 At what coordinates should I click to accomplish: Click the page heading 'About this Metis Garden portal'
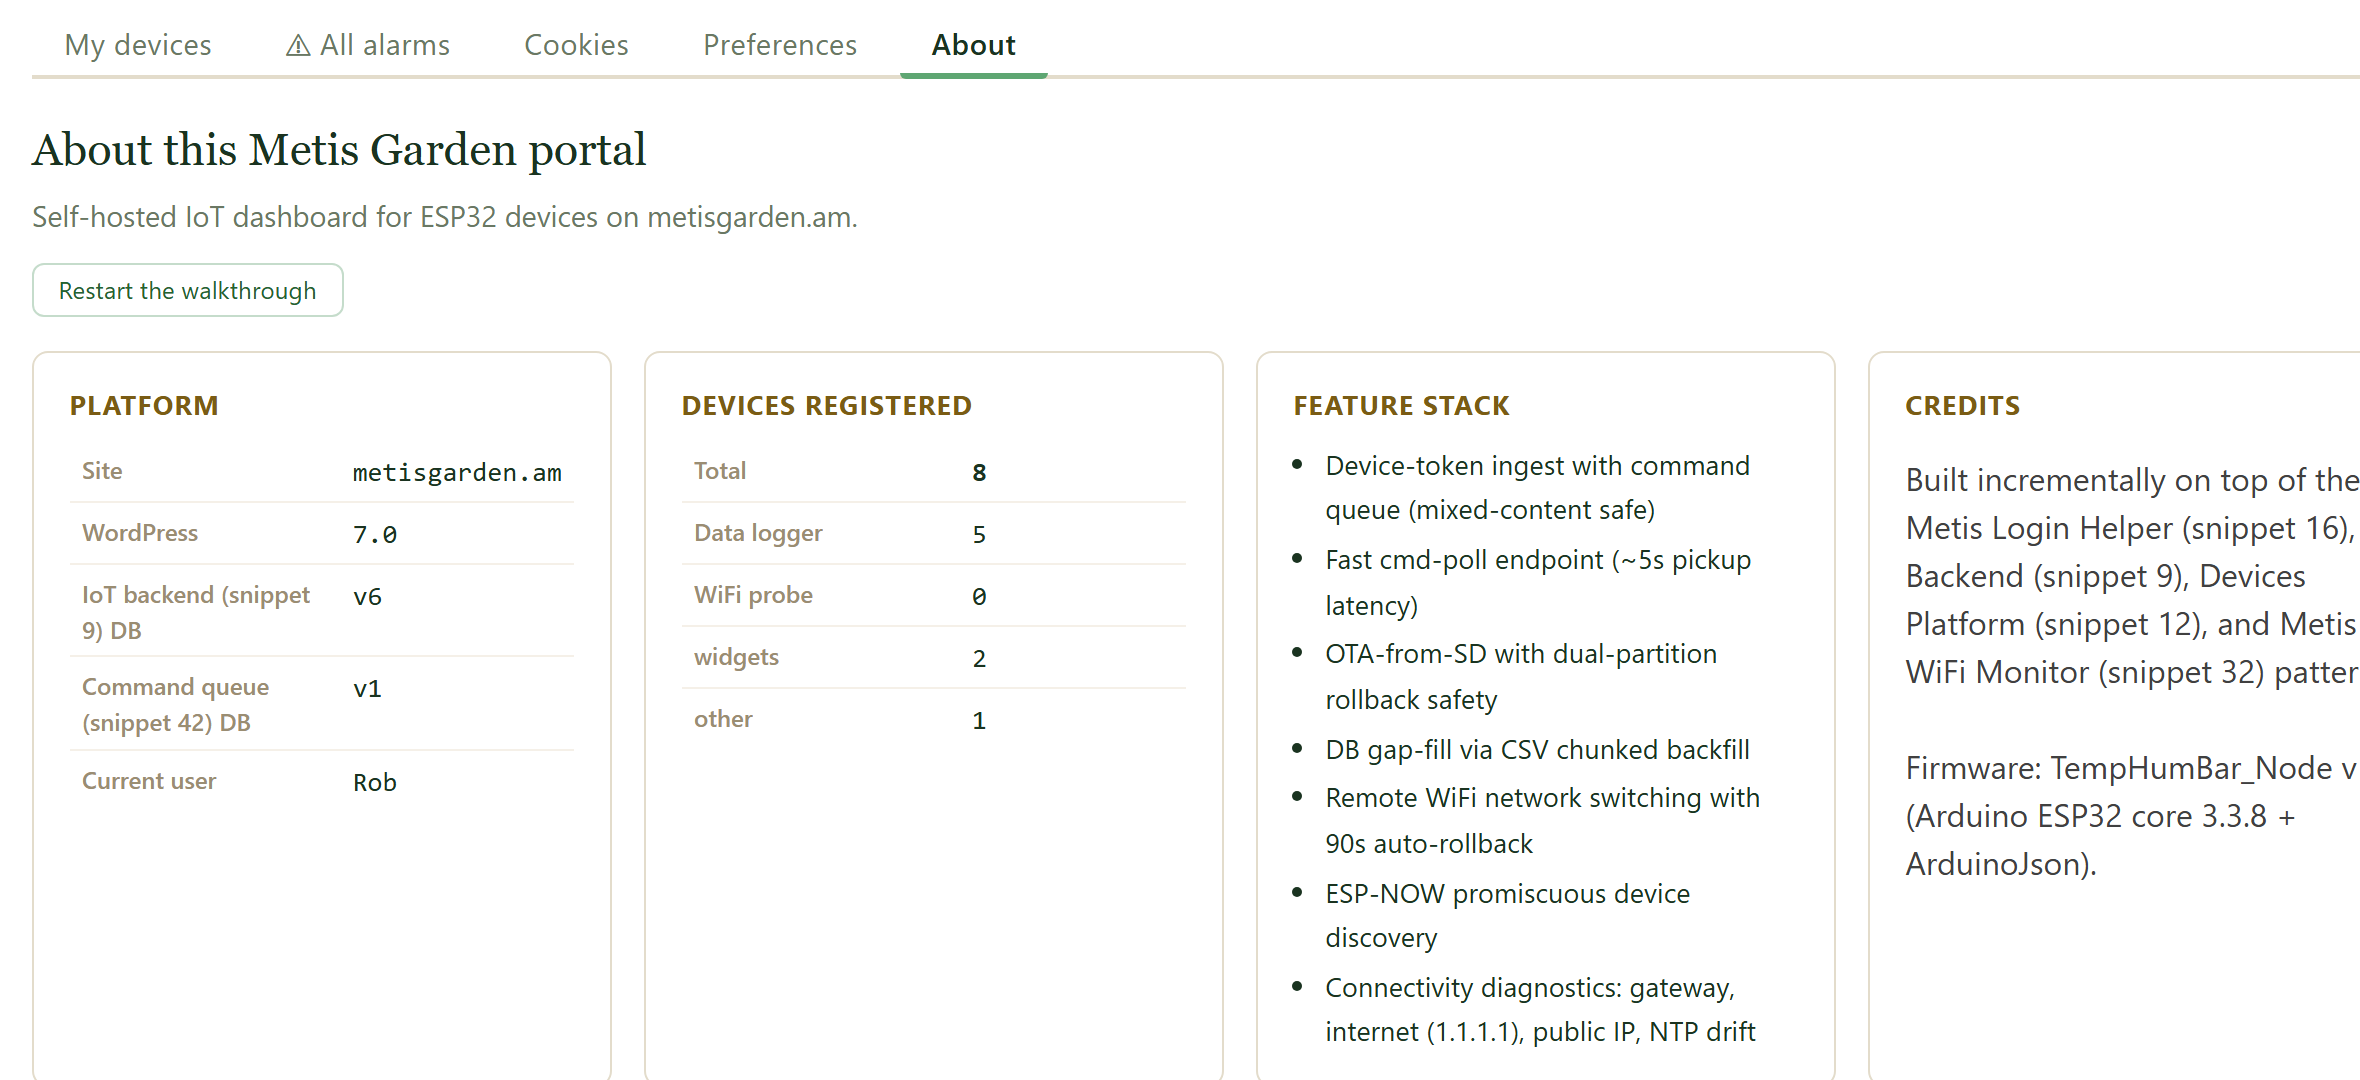[339, 150]
